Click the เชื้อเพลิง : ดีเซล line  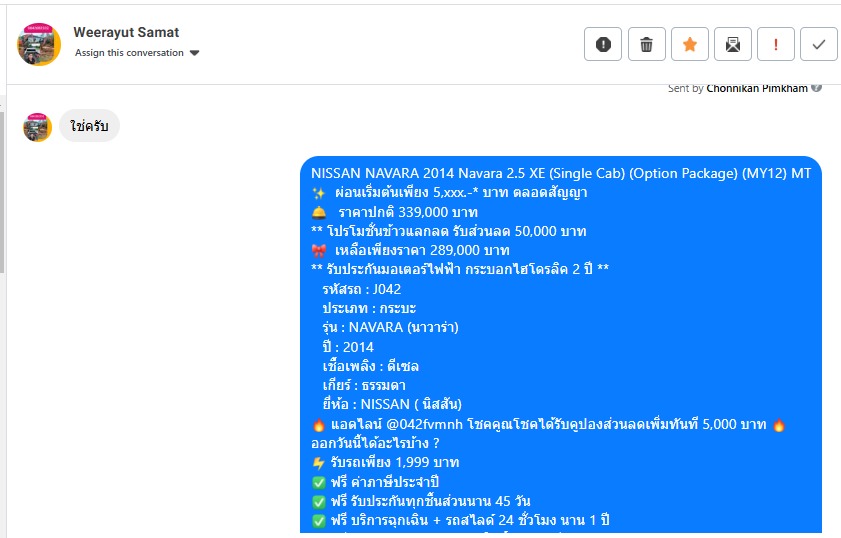[371, 366]
